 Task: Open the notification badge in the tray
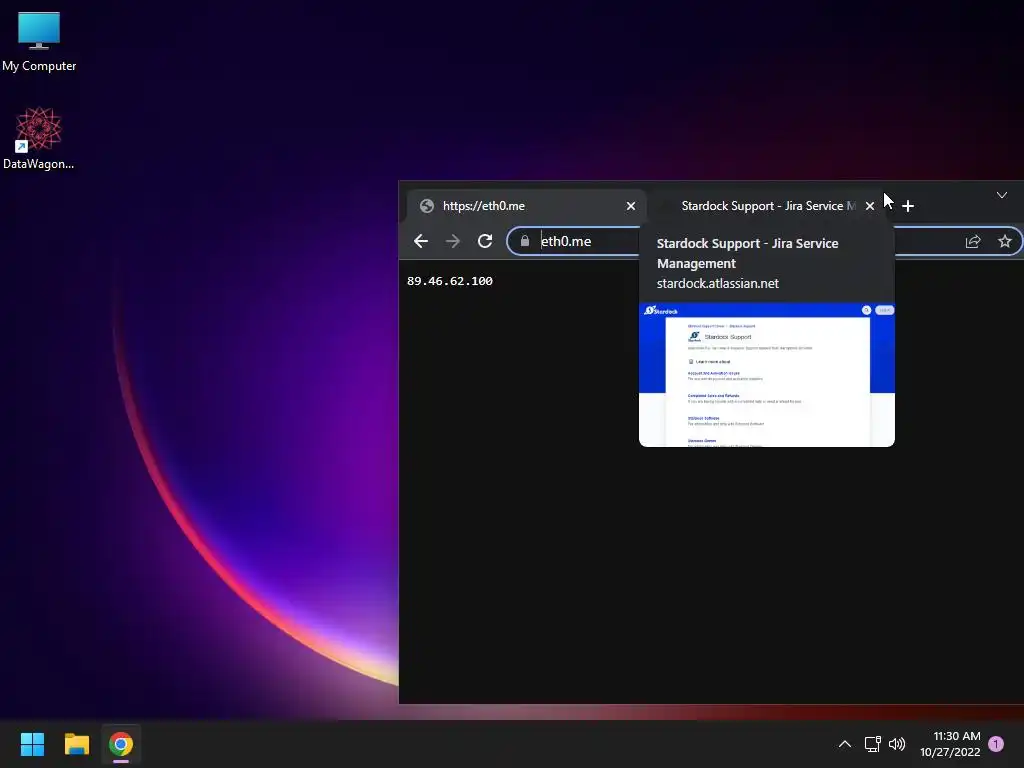pos(996,743)
